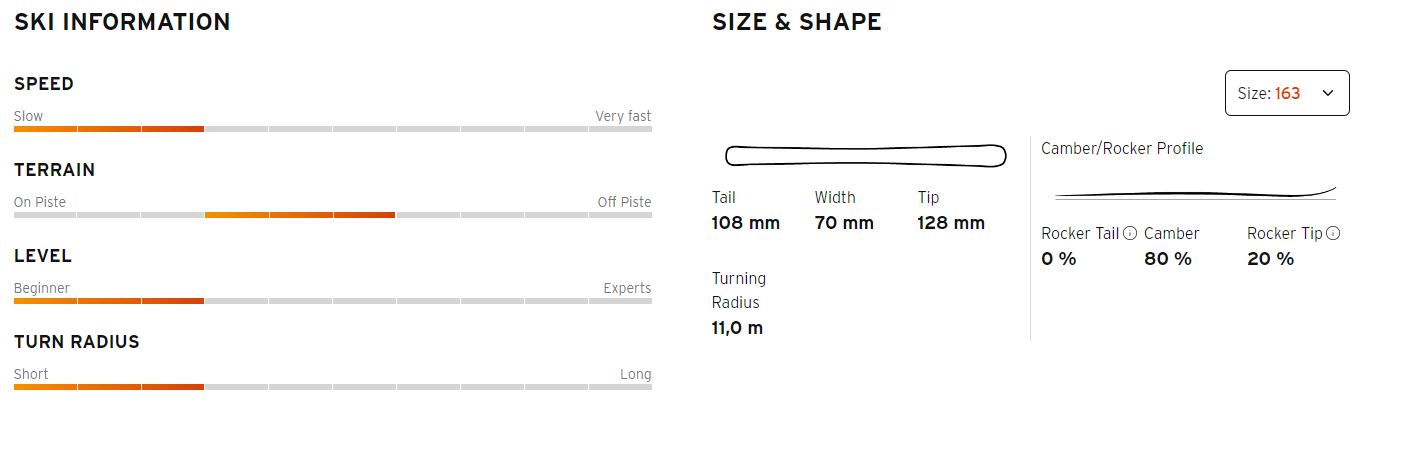The width and height of the screenshot is (1403, 467).
Task: Click the Speed rating bar
Action: [x=333, y=129]
